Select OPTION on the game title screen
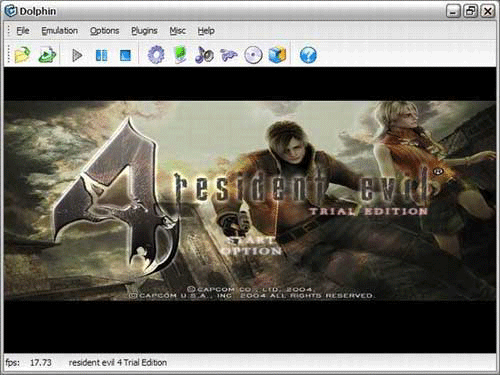The width and height of the screenshot is (500, 375). [x=252, y=251]
